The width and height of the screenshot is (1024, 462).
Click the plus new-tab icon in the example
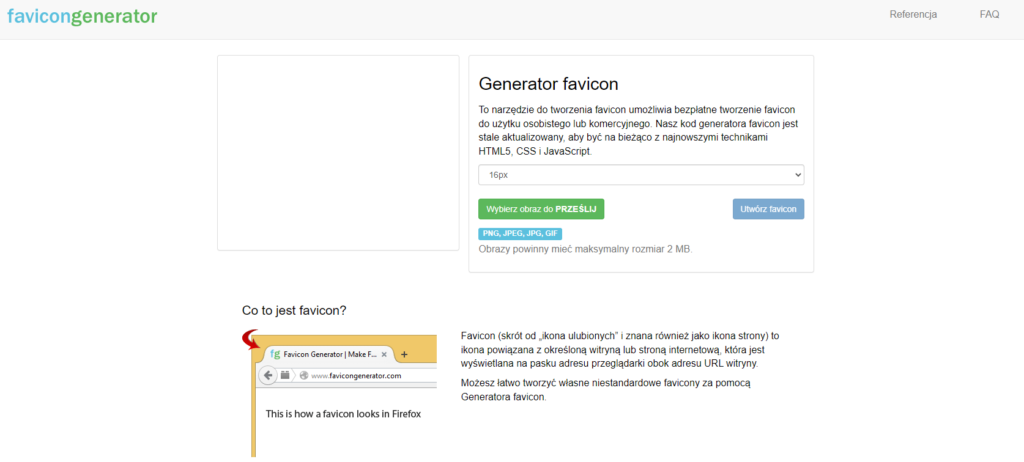tap(404, 354)
